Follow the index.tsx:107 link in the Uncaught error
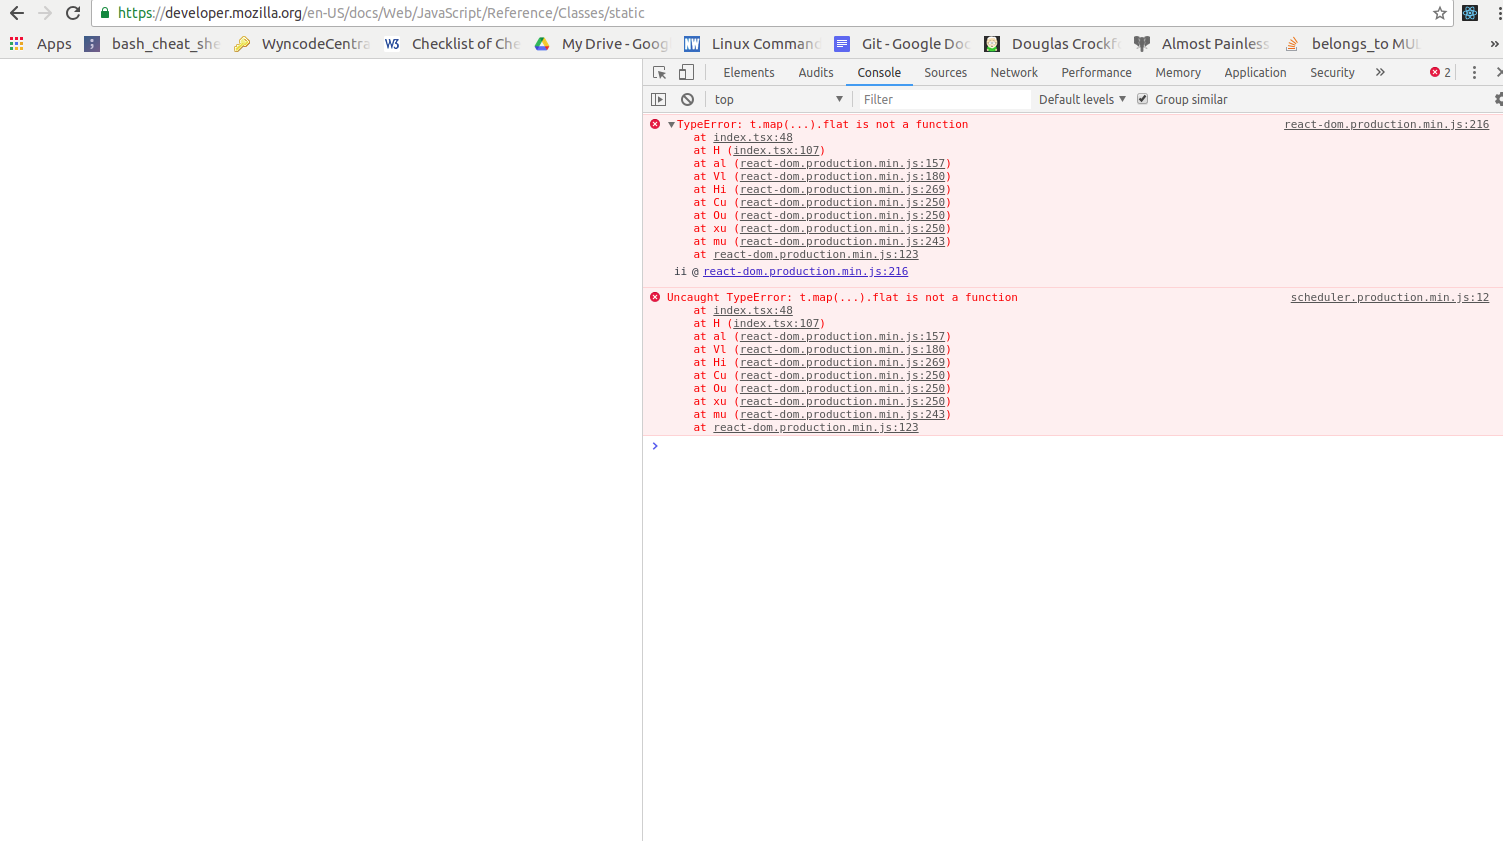The image size is (1503, 841). (x=776, y=324)
